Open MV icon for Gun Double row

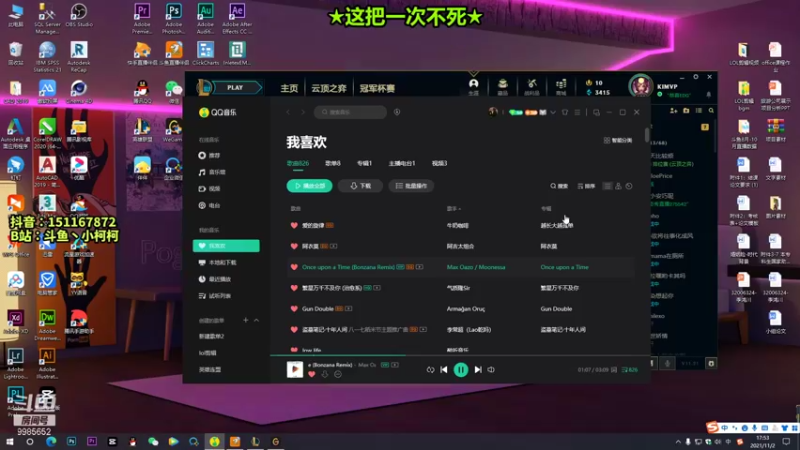[x=348, y=309]
